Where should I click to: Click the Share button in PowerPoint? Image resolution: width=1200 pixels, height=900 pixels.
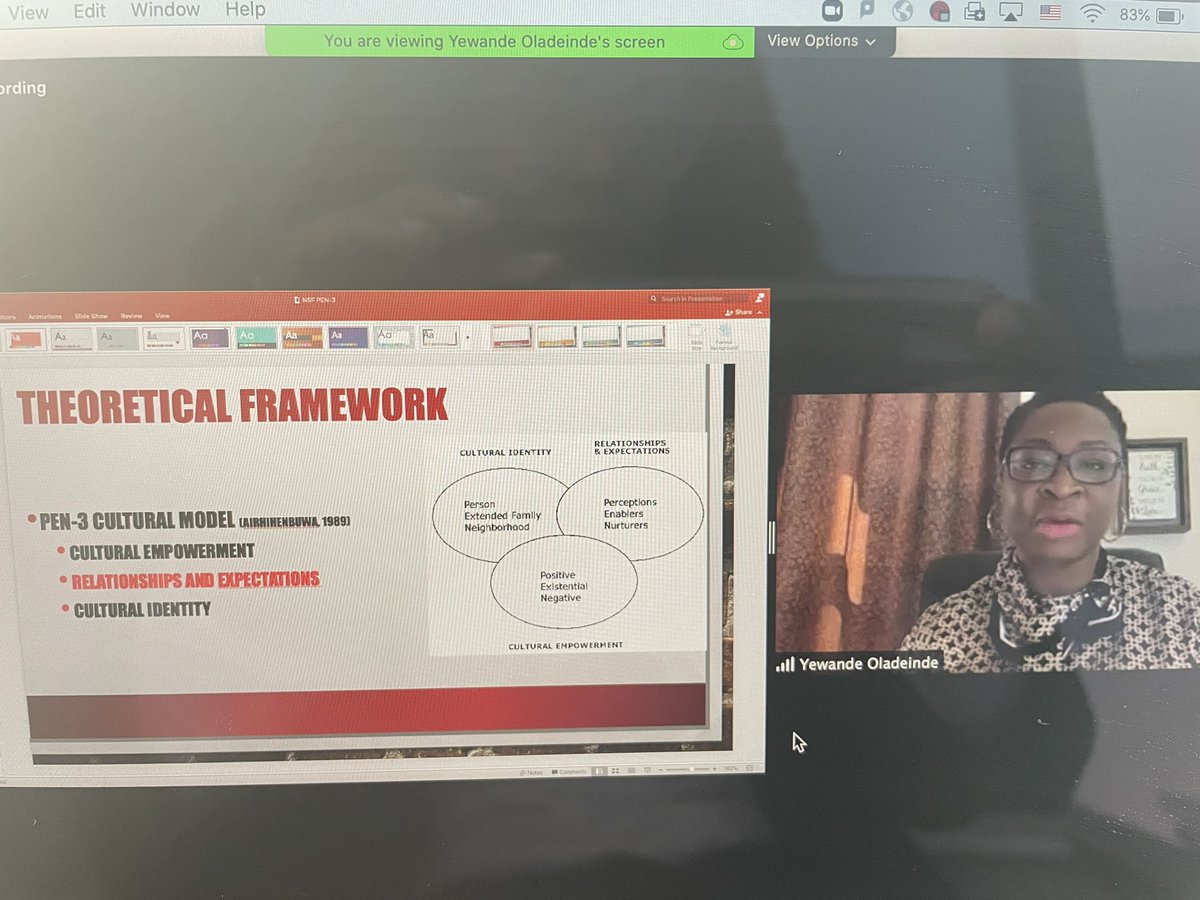pos(741,312)
